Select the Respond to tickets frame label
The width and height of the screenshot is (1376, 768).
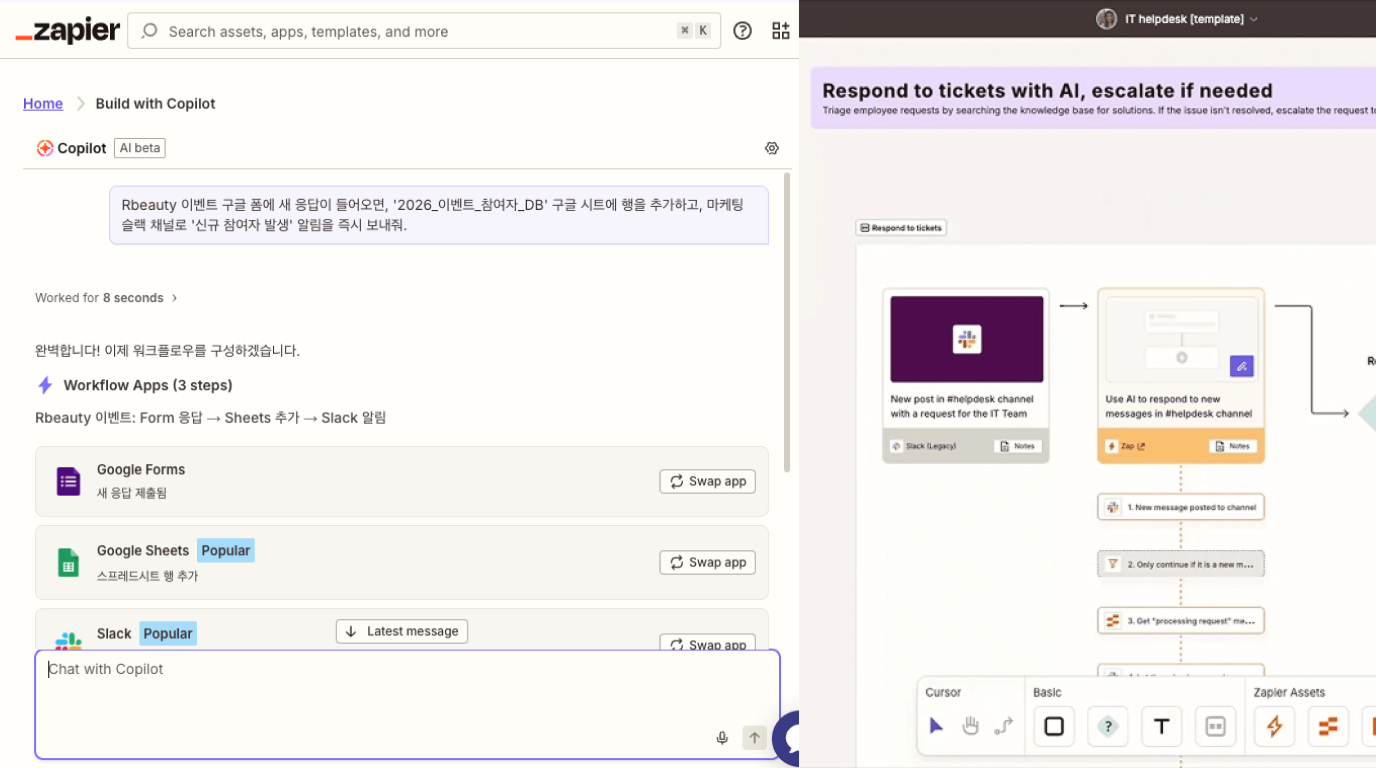tap(900, 228)
